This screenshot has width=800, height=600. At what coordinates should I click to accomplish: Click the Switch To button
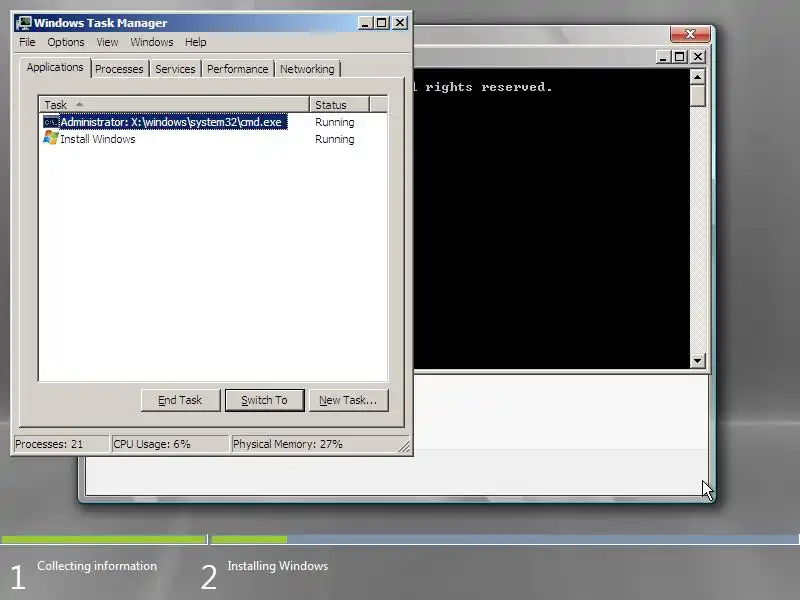264,400
